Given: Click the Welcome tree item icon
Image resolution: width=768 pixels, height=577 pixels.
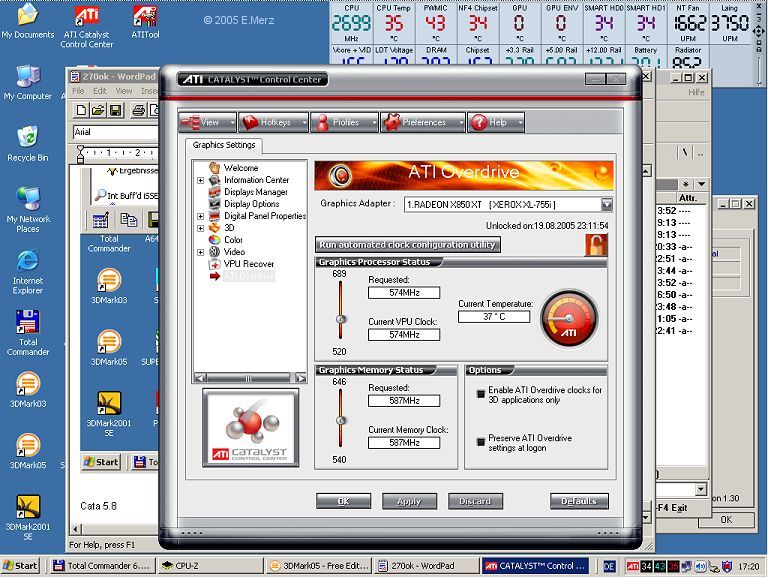Looking at the screenshot, I should 215,168.
